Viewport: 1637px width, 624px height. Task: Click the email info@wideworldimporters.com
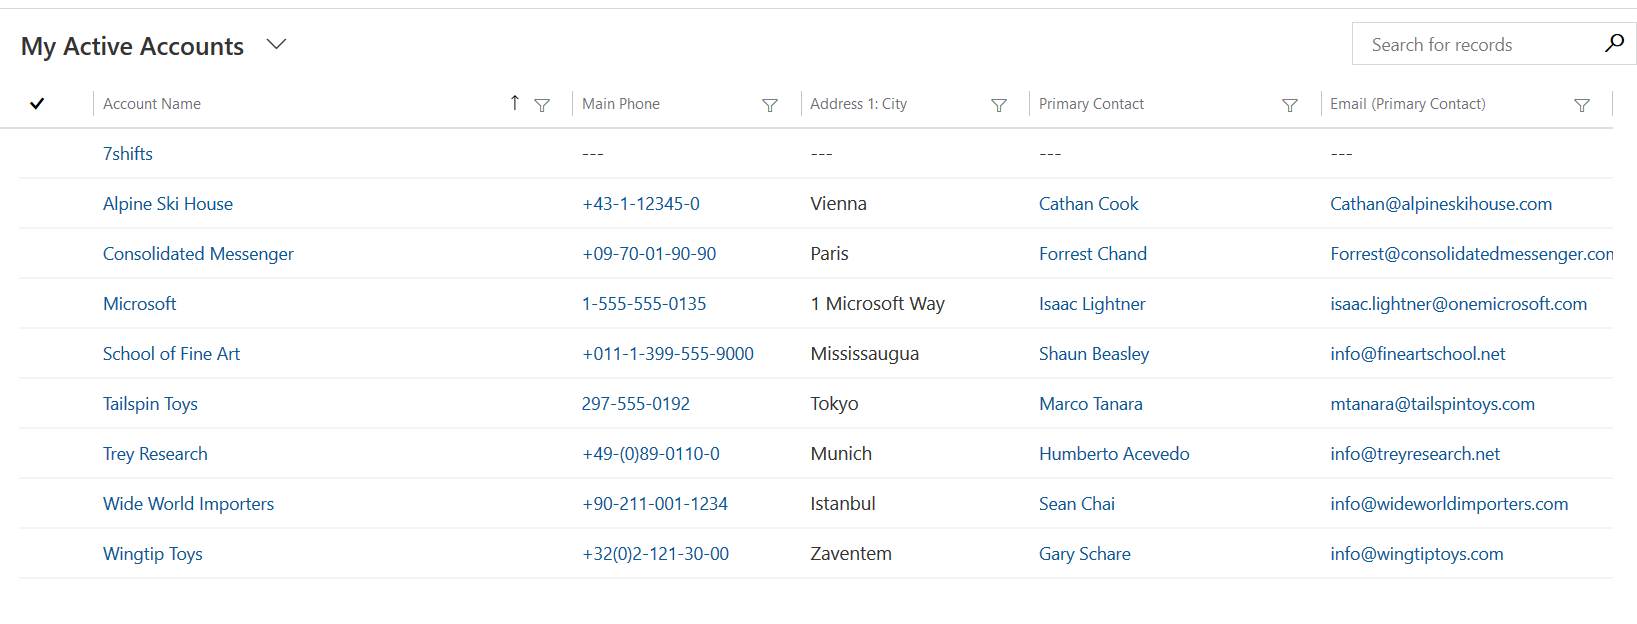point(1449,504)
